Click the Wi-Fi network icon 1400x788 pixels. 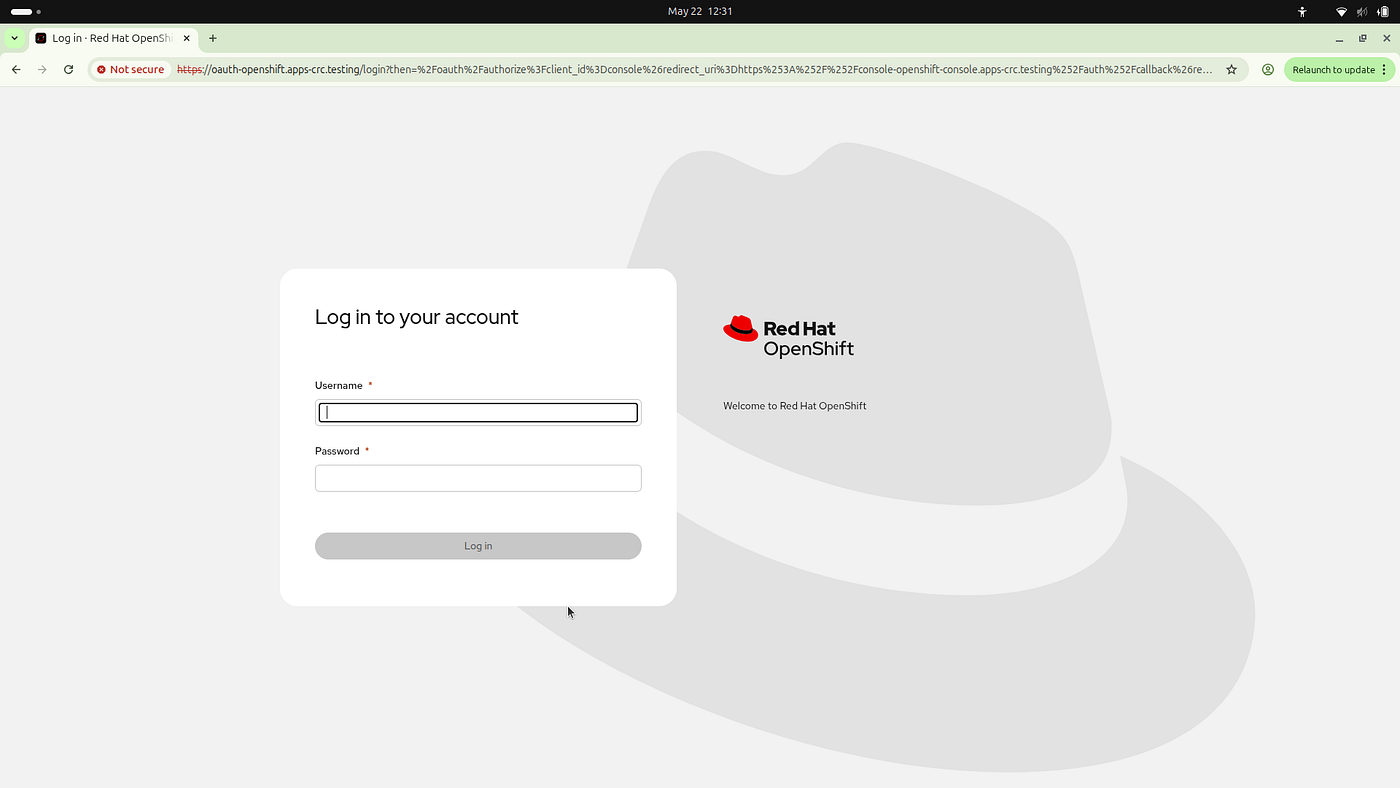(x=1342, y=12)
